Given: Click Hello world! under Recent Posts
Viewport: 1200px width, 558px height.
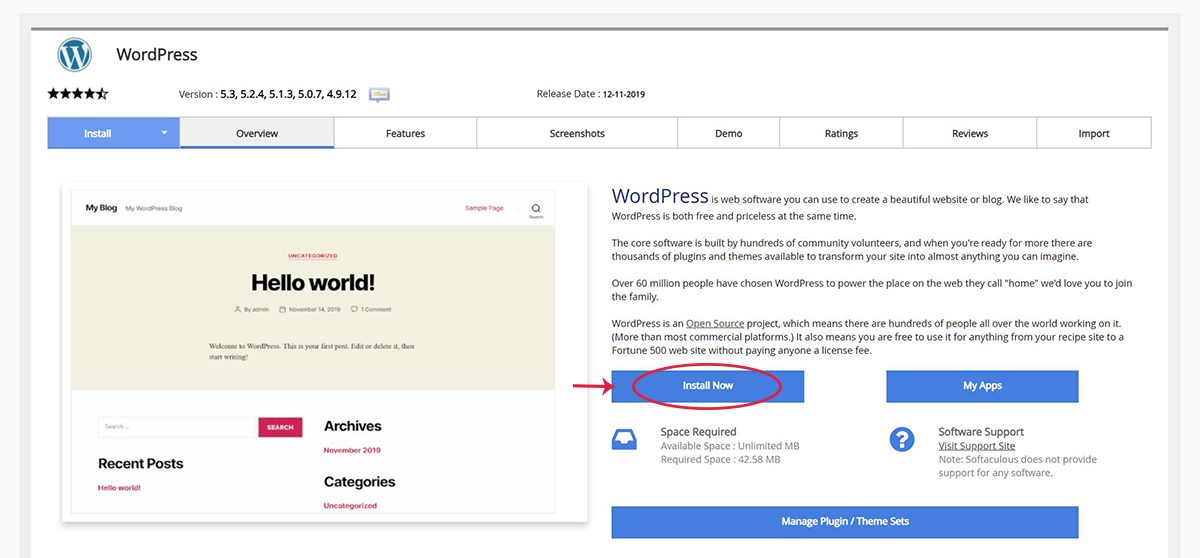Looking at the screenshot, I should [x=119, y=488].
